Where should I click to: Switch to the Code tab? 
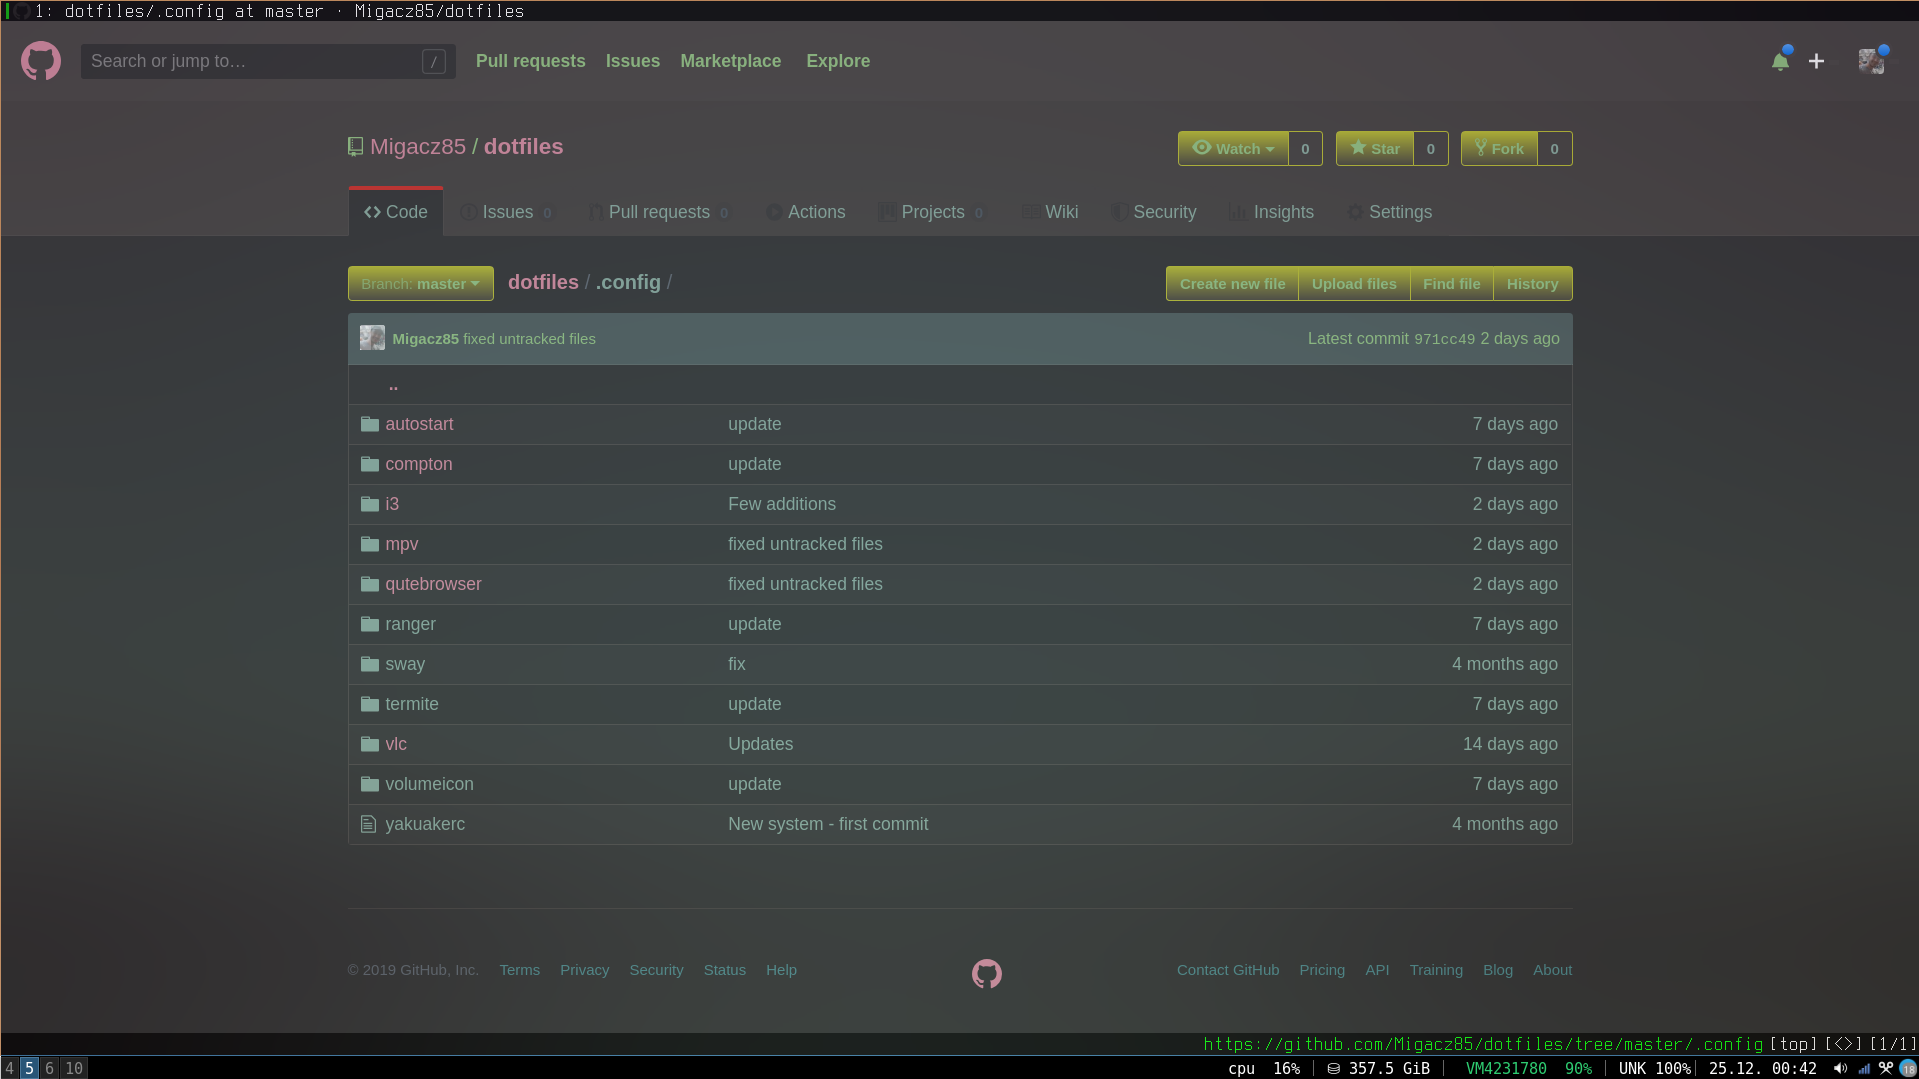(x=396, y=212)
